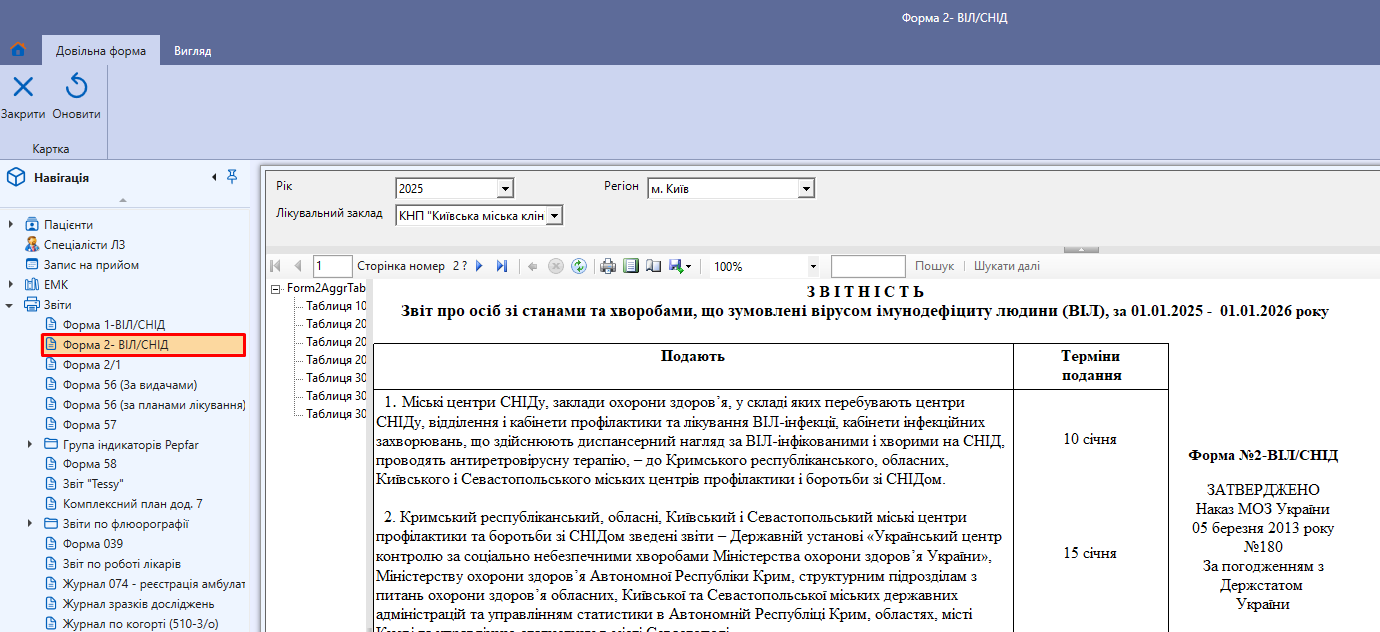1380x632 pixels.
Task: Open the zoom percentage dropdown
Action: pos(813,267)
